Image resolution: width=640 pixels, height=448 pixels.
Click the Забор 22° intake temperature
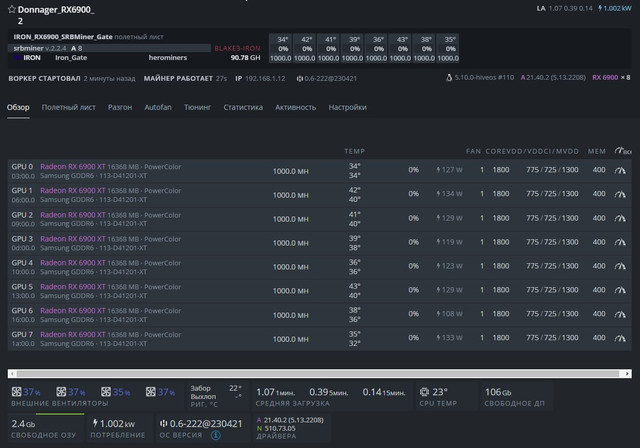click(216, 388)
